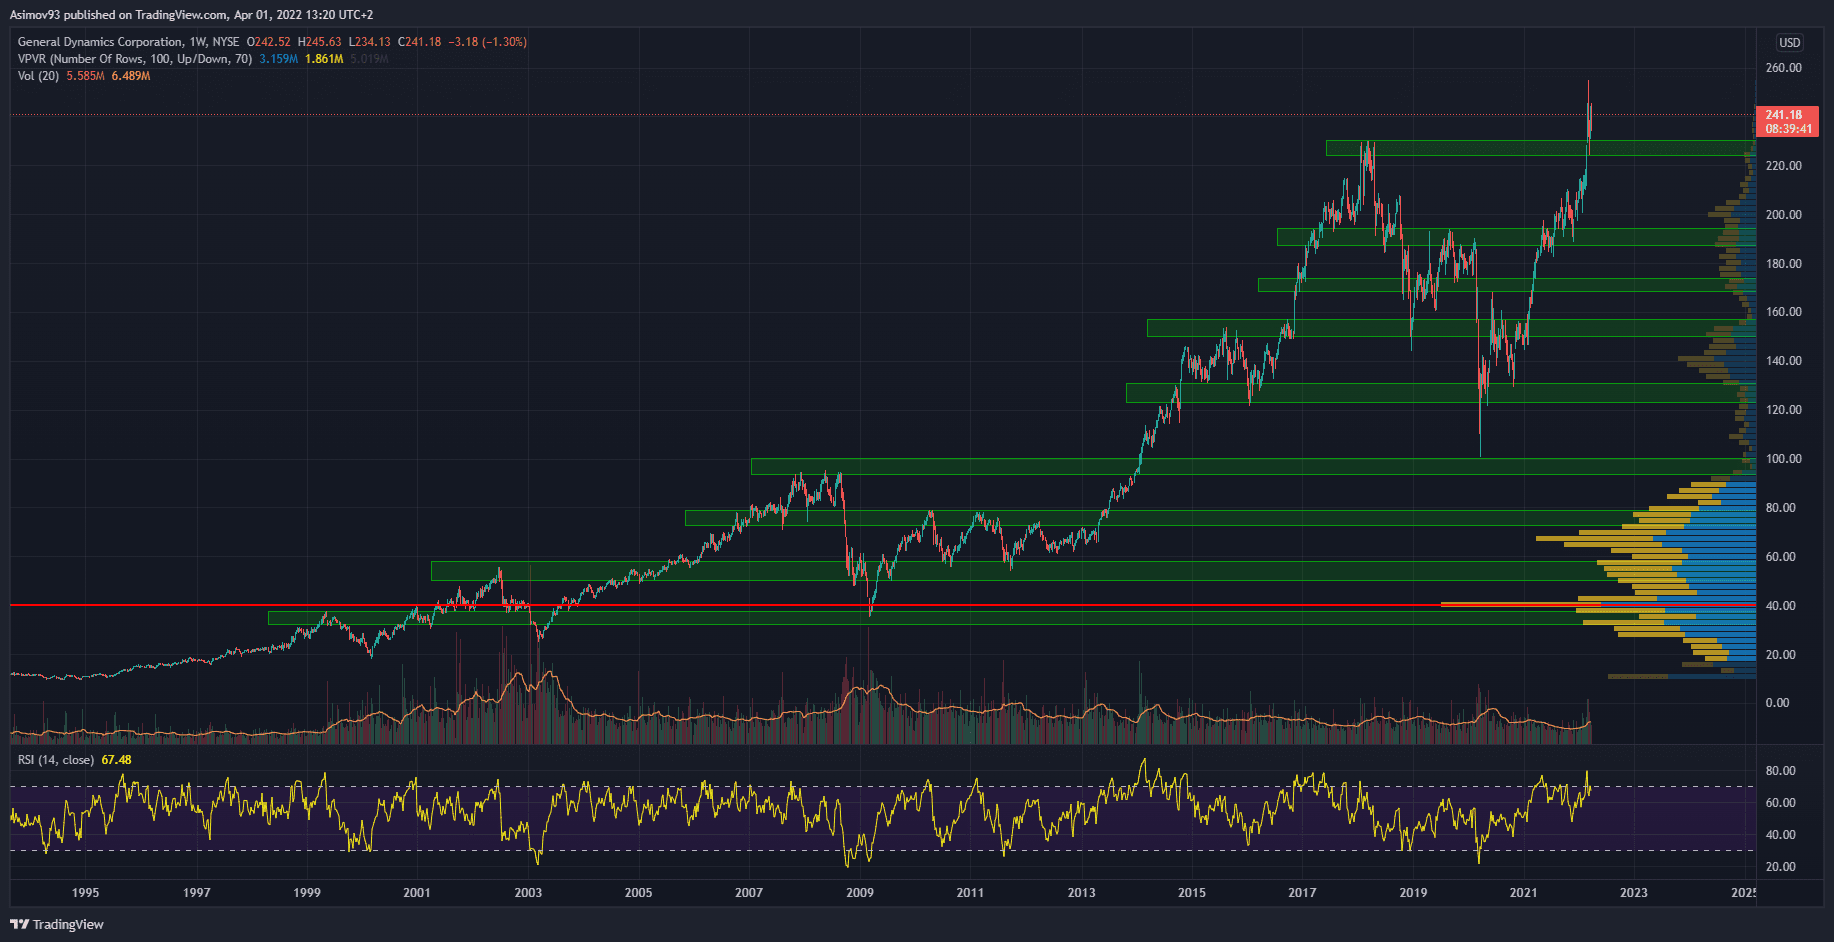Click the yellow RSI value 67.48
The image size is (1834, 942).
coord(116,760)
